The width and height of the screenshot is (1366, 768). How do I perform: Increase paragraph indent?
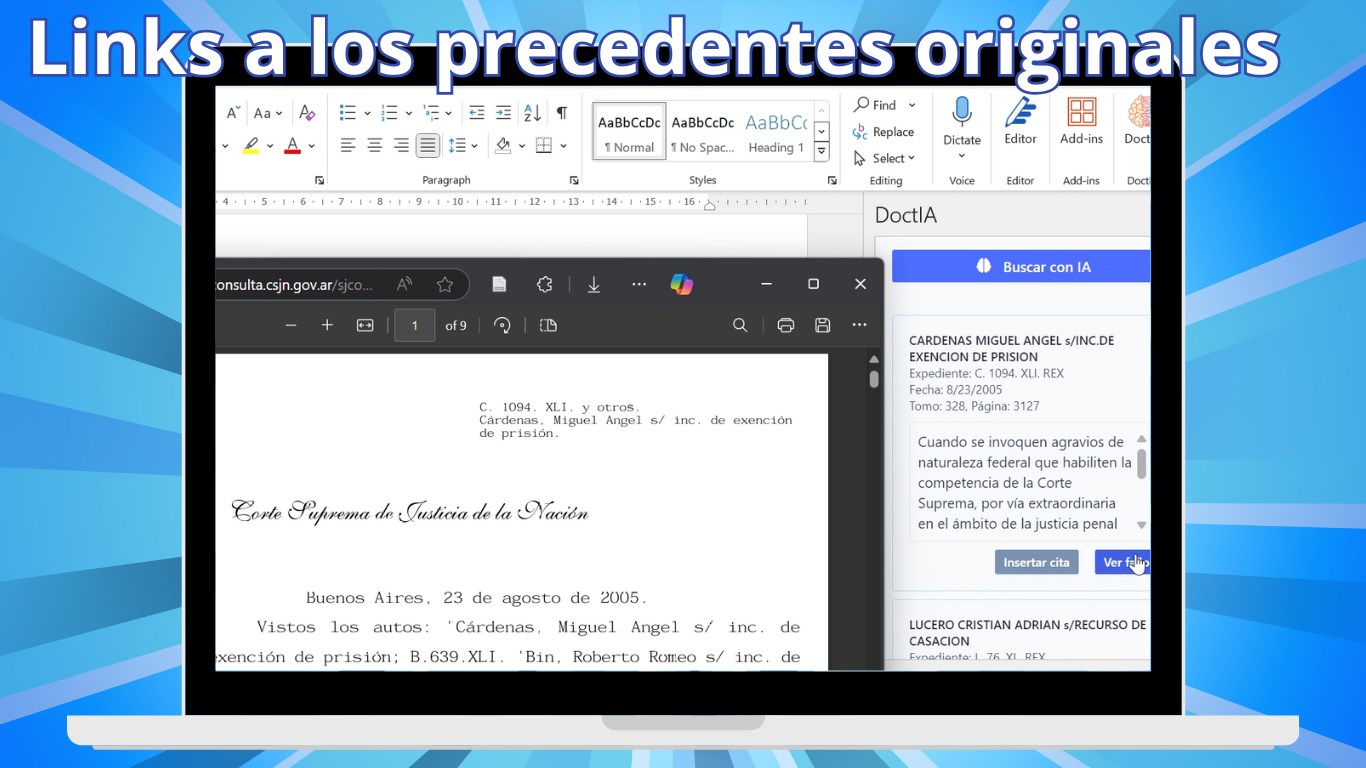pos(503,113)
